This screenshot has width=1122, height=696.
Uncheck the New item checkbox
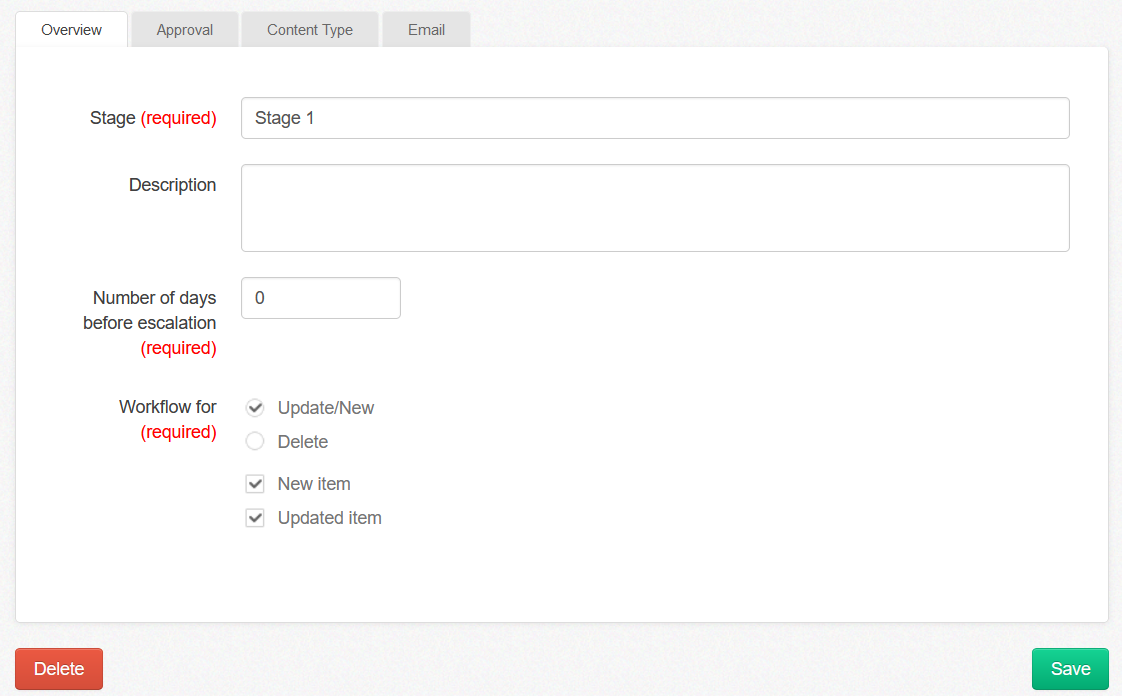[x=254, y=483]
